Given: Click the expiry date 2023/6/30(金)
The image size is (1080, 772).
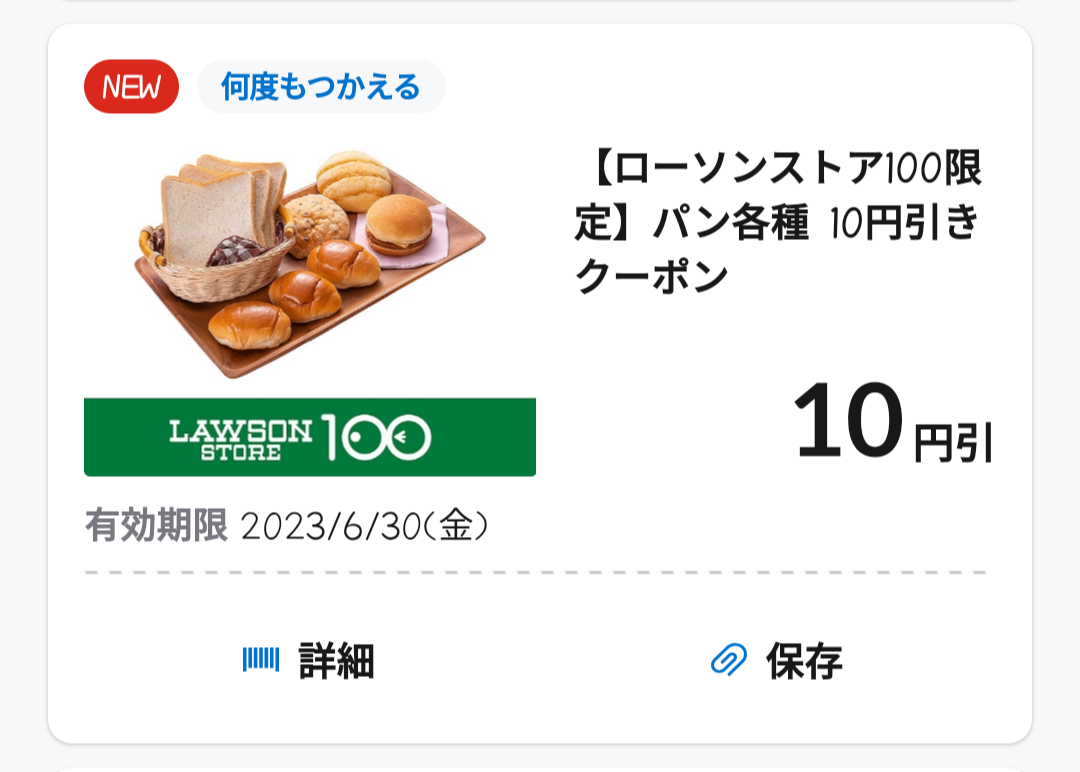Looking at the screenshot, I should click(365, 526).
